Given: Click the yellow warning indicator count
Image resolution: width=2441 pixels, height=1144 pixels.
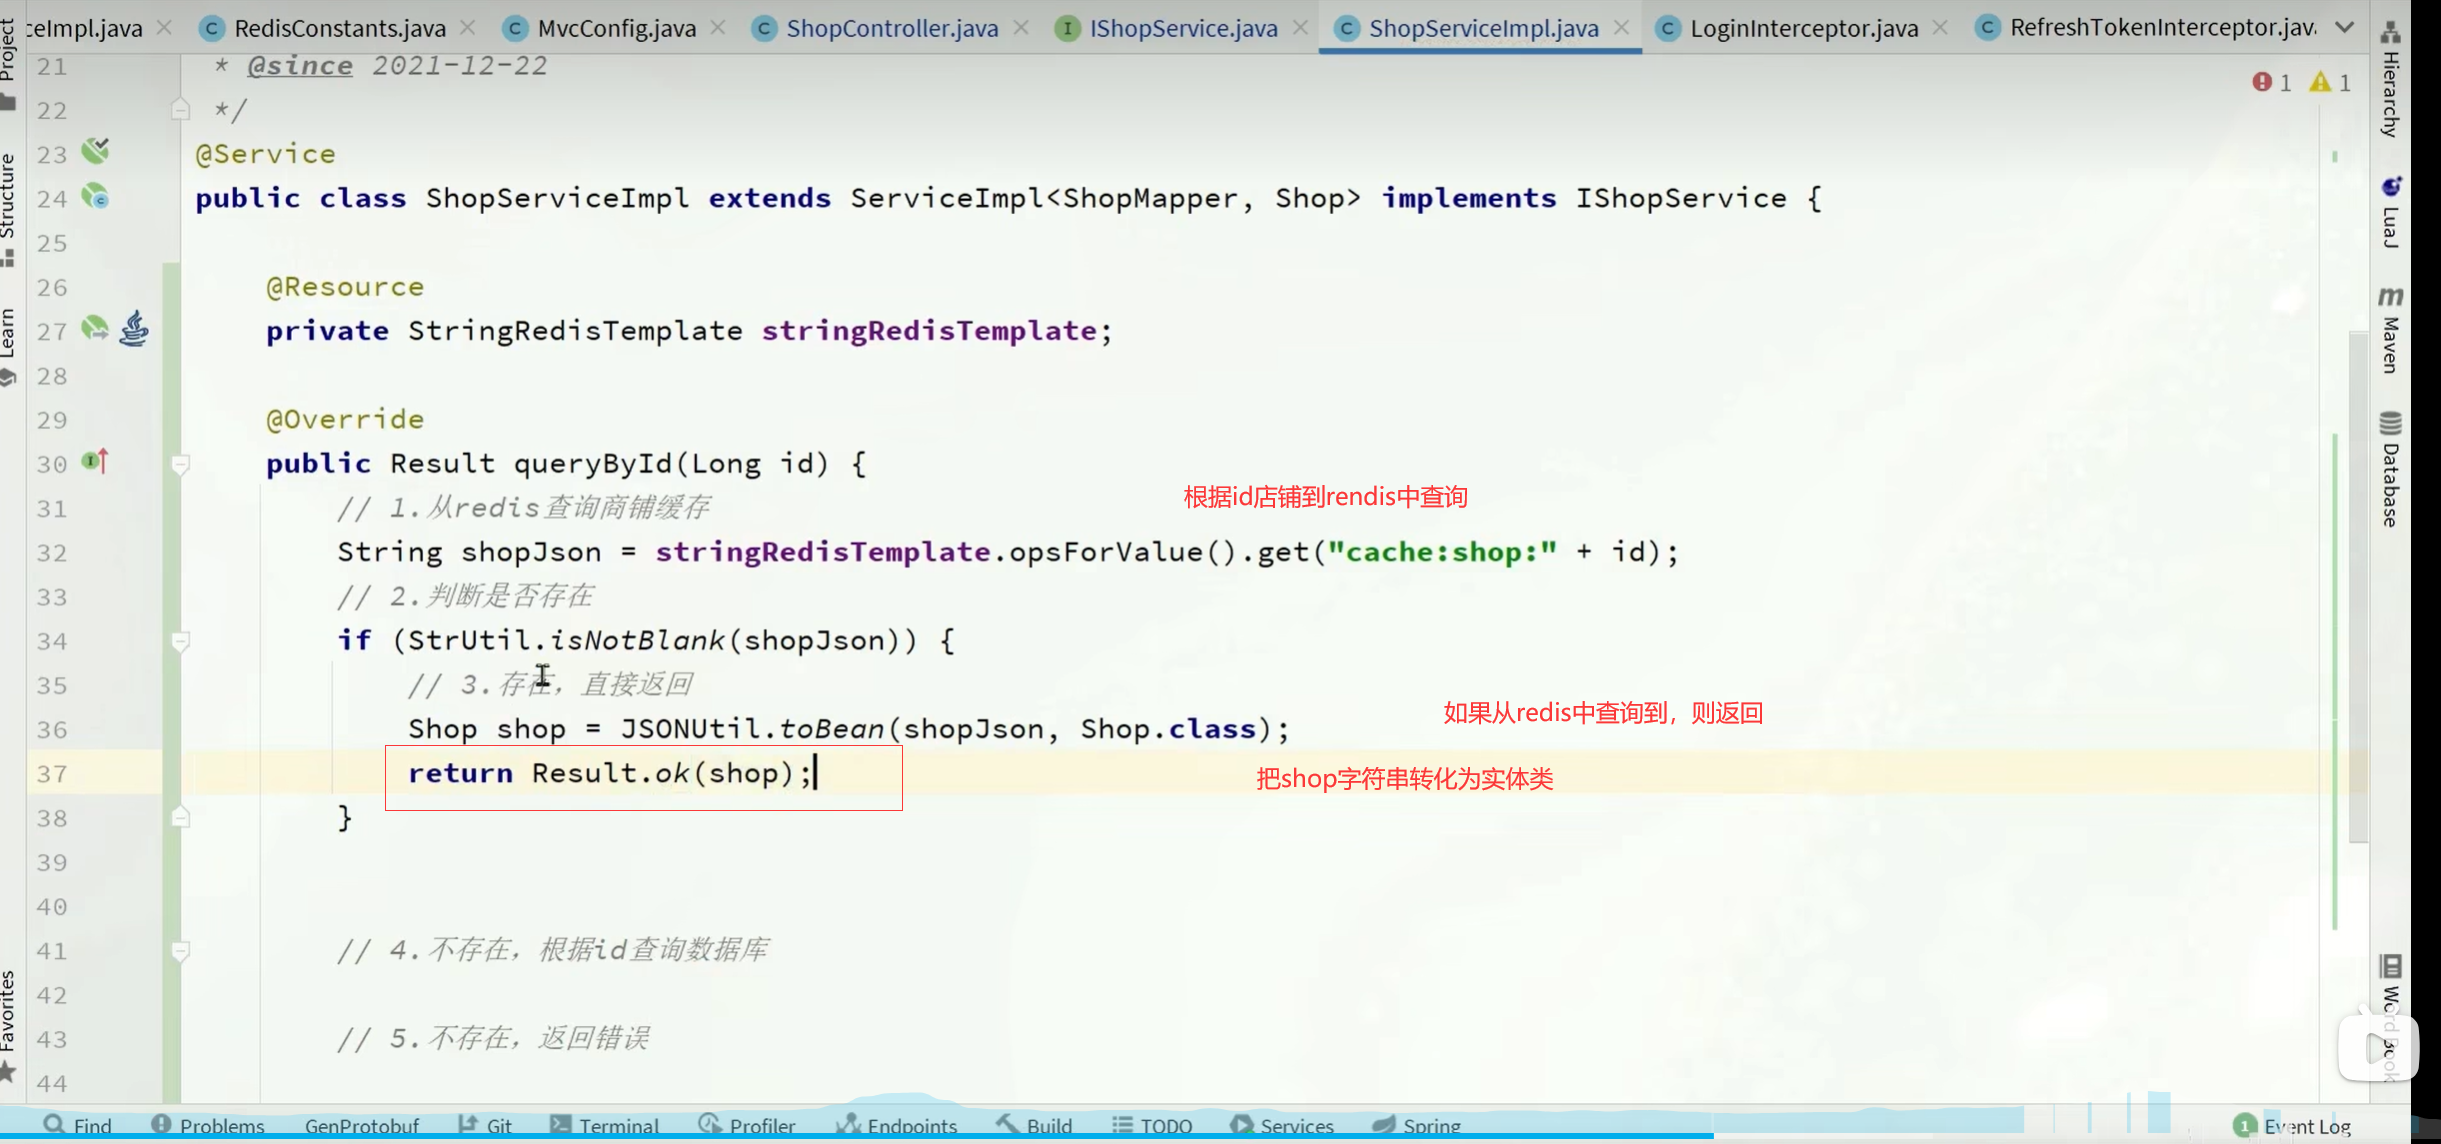Looking at the screenshot, I should pos(2330,83).
